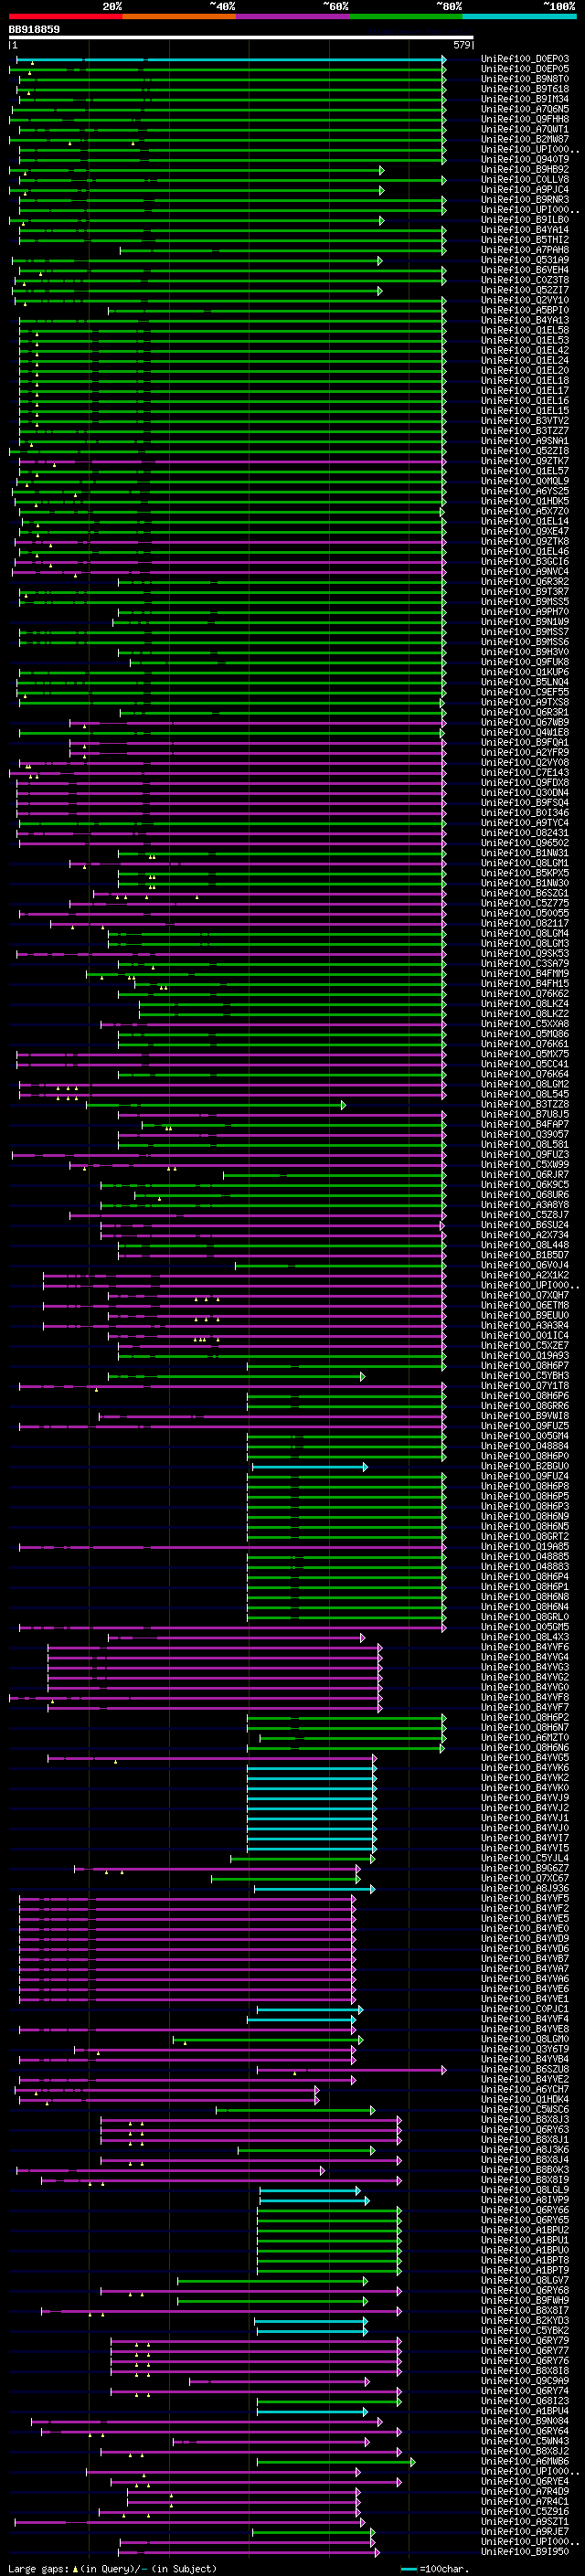
Task: Open hit UniRef100_D0EP03
Action: coord(525,59)
